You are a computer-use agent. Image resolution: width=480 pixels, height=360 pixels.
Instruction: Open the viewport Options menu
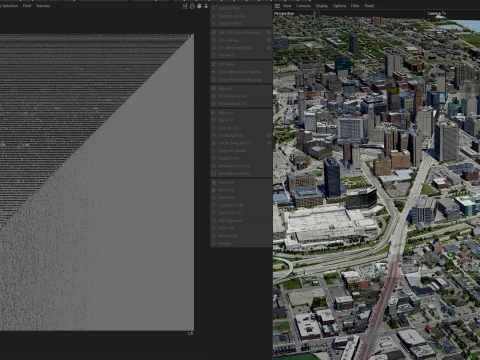click(339, 6)
